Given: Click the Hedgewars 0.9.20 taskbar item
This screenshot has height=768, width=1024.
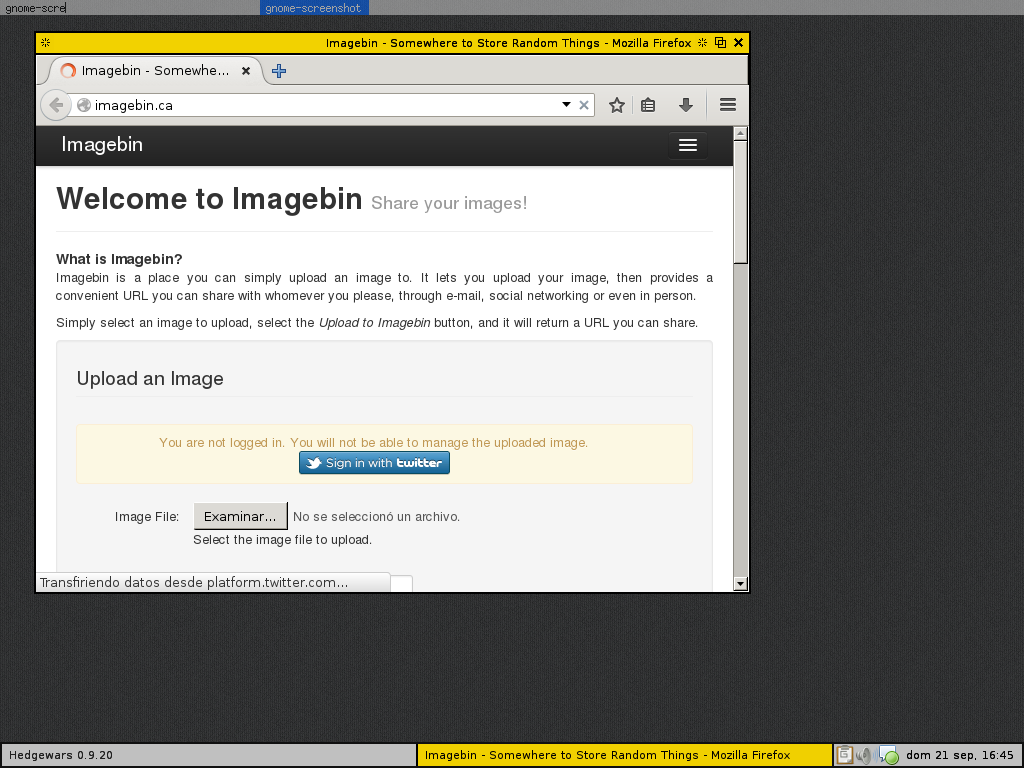Looking at the screenshot, I should [209, 755].
